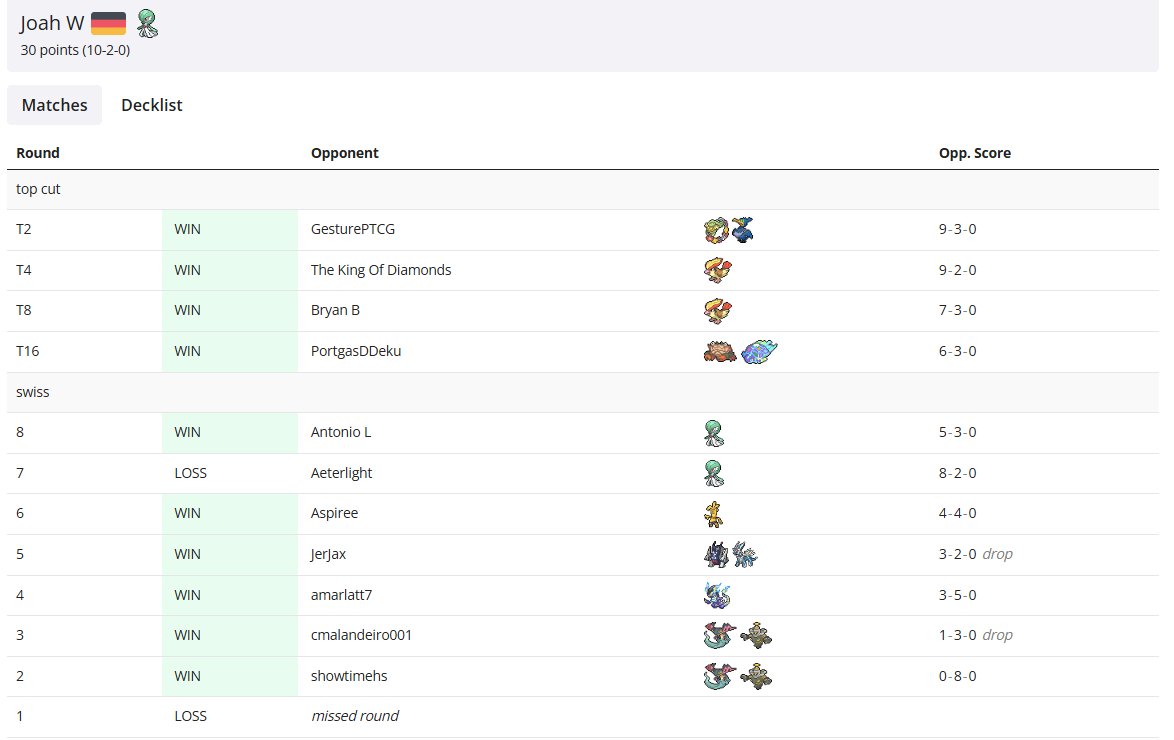Click the 'drop' label in cmalandeiro001 row
Image resolution: width=1174 pixels, height=740 pixels.
click(x=997, y=635)
